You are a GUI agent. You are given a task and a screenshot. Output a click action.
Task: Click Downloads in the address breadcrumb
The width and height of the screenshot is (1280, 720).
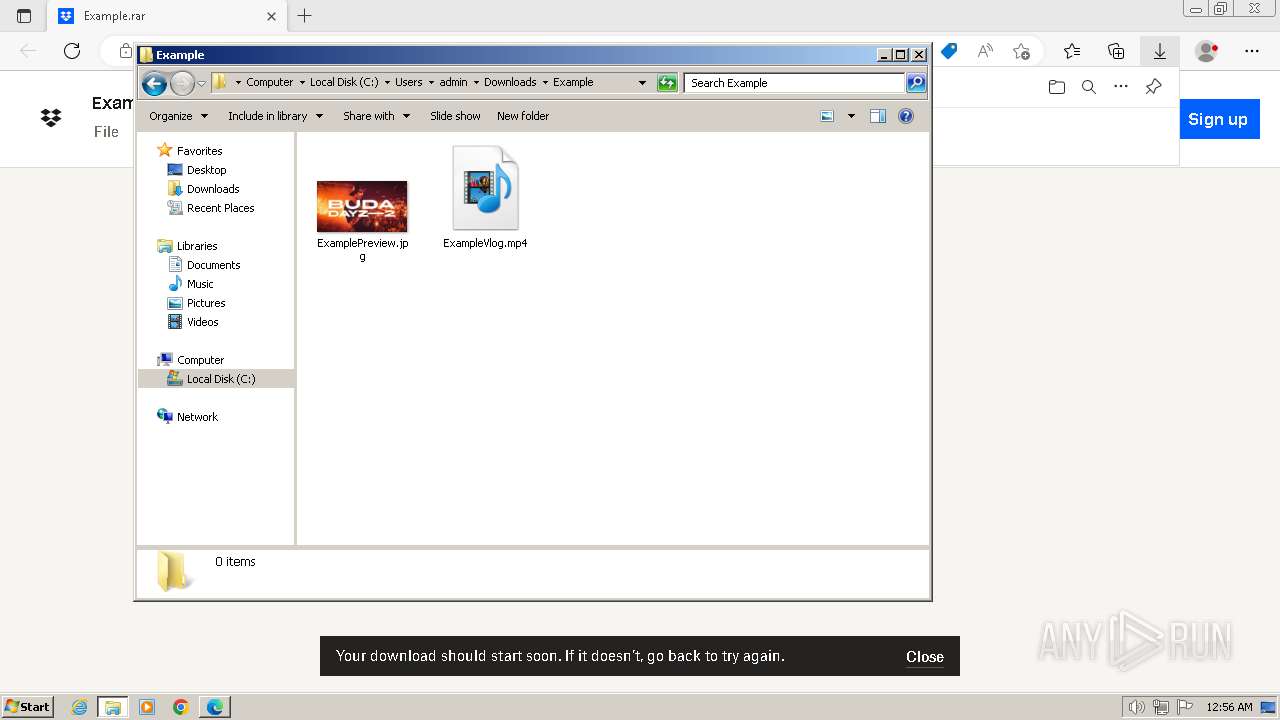510,83
